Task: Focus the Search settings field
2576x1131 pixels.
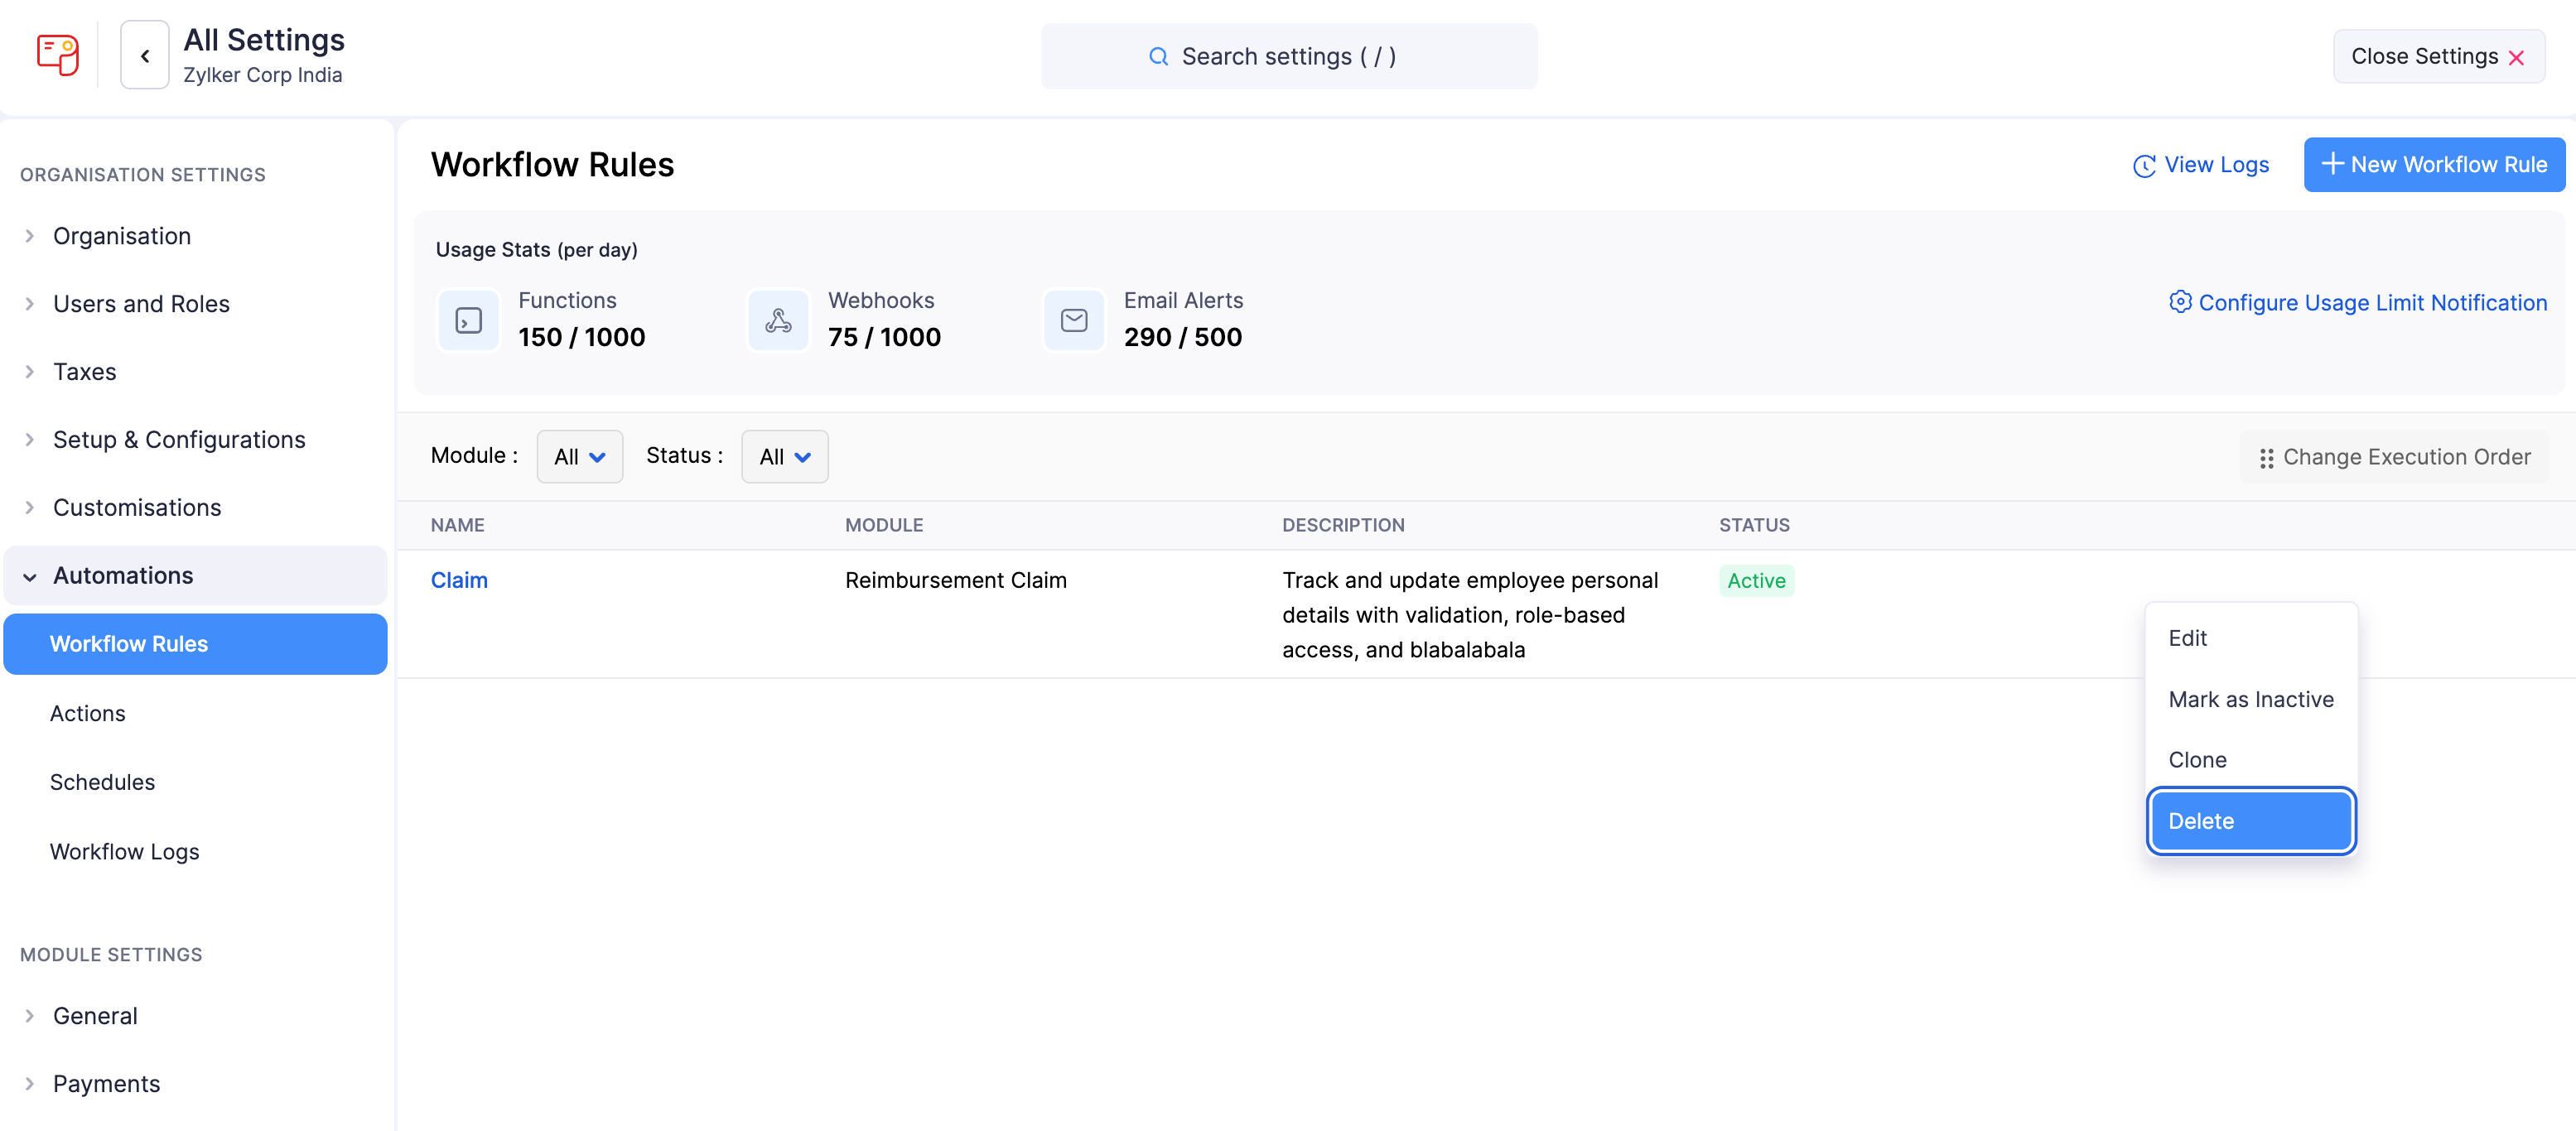Action: 1289,57
